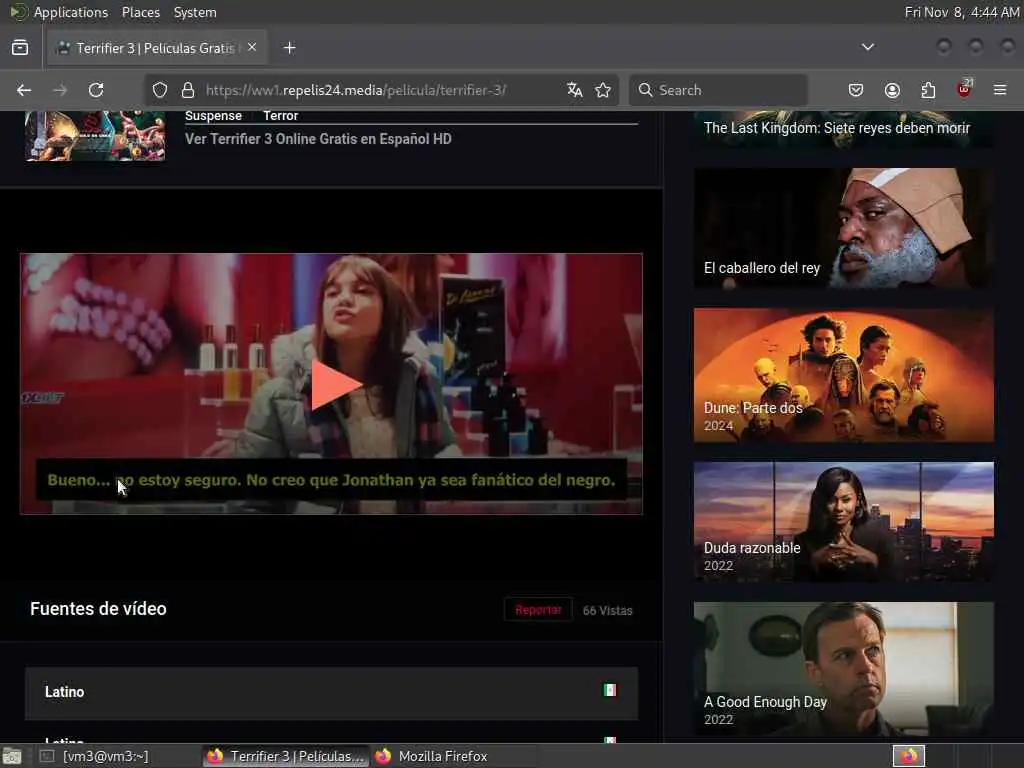1024x768 pixels.
Task: Open The Last Kingdom: Siete reyes deben morir
Action: point(844,129)
